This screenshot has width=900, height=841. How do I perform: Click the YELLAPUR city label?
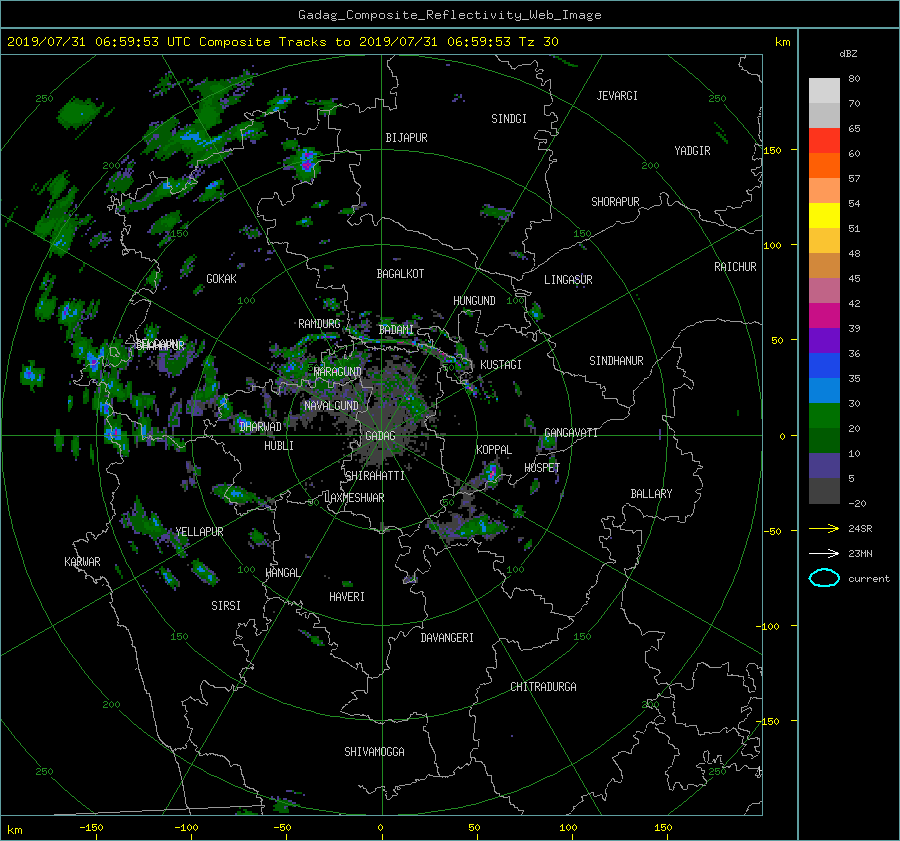(199, 532)
